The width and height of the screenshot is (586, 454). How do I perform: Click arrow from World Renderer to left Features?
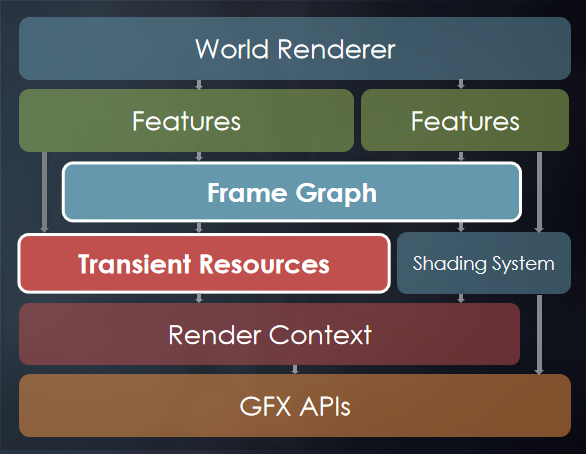click(199, 84)
